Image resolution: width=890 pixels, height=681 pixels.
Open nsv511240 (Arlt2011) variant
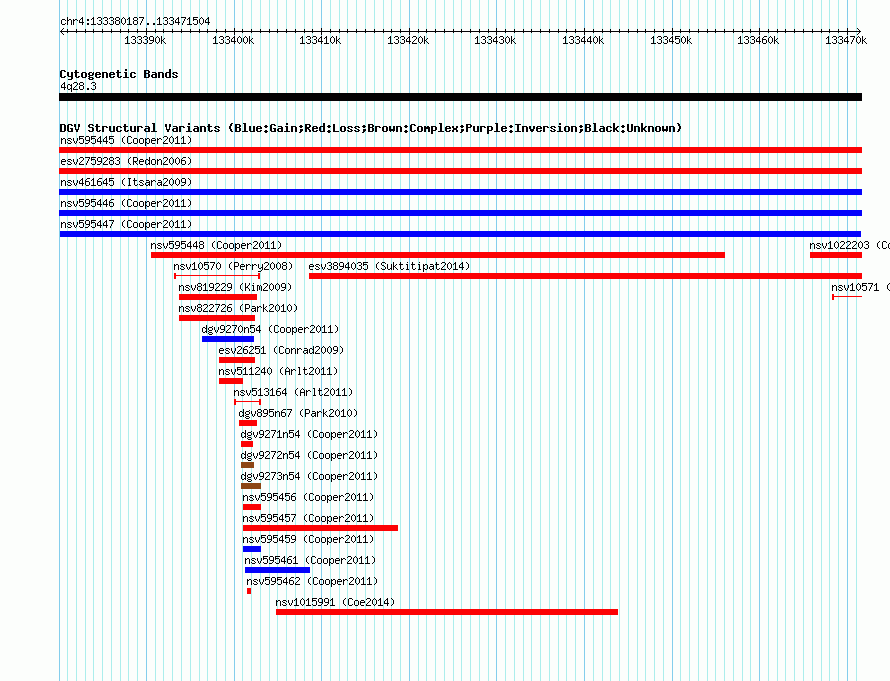[x=278, y=371]
